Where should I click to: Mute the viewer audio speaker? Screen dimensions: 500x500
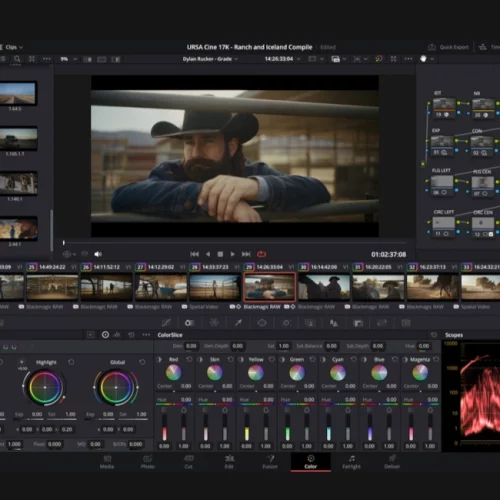[x=98, y=254]
